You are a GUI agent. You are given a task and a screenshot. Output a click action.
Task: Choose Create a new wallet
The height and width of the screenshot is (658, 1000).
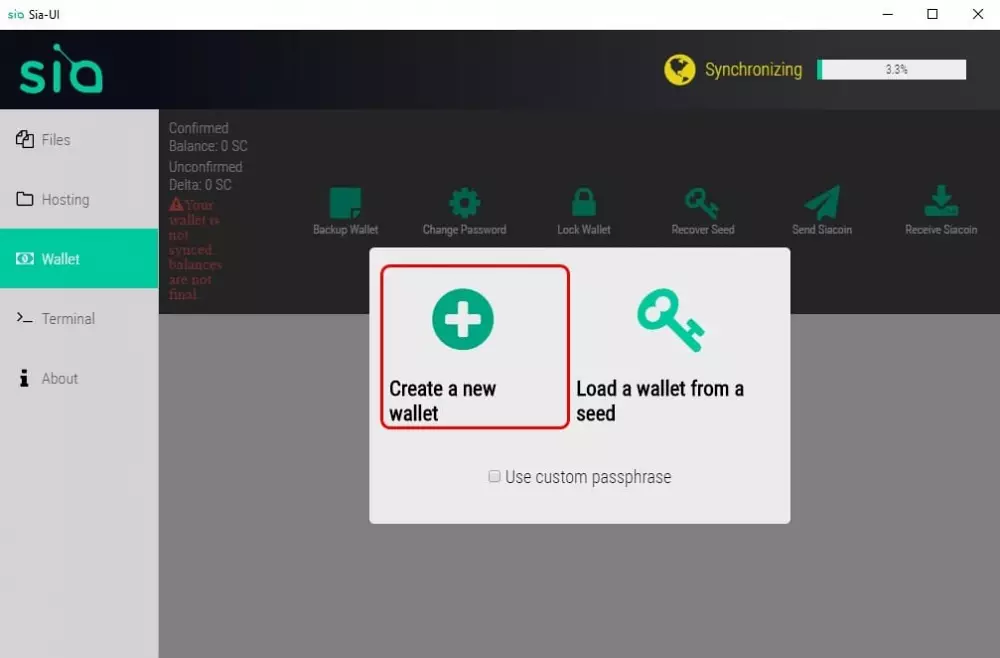(x=474, y=347)
